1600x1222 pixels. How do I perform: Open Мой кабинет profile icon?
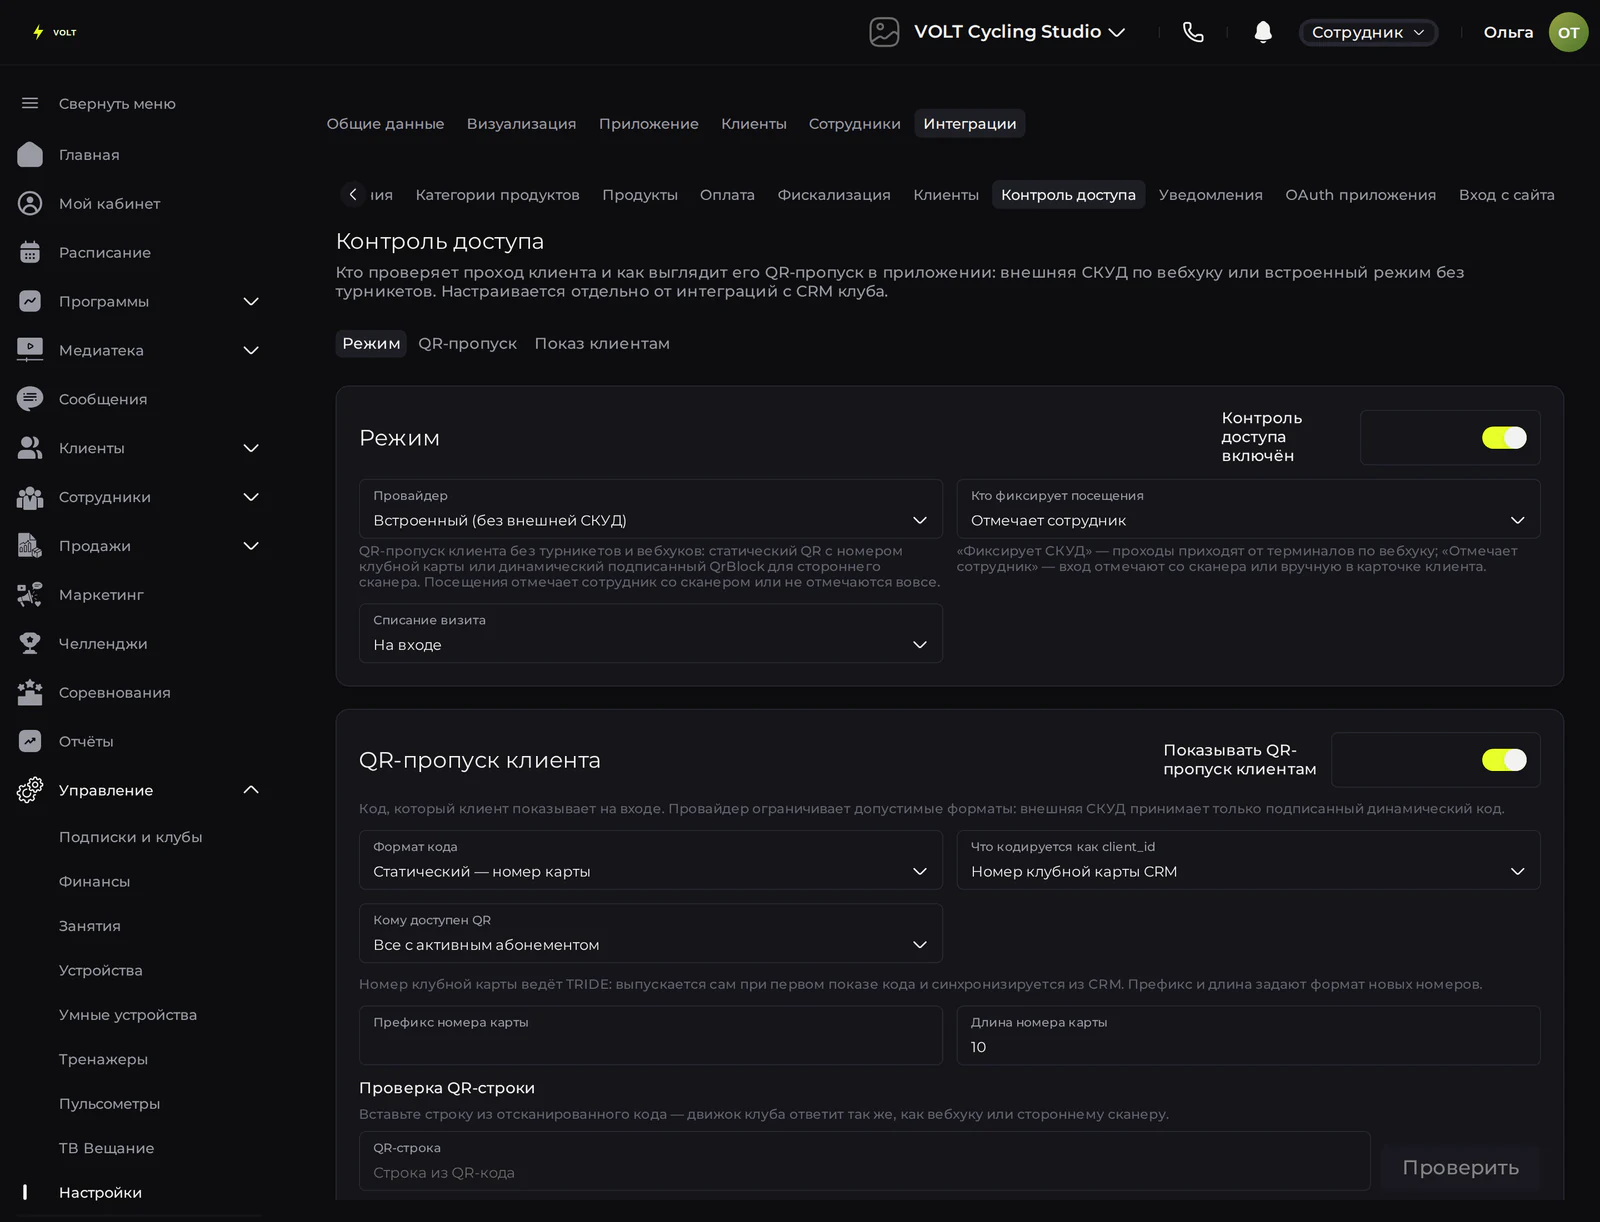coord(30,203)
